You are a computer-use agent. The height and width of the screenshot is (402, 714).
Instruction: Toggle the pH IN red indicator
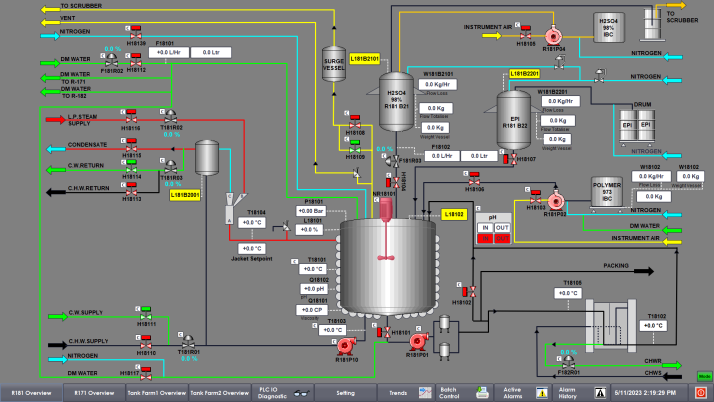[486, 239]
